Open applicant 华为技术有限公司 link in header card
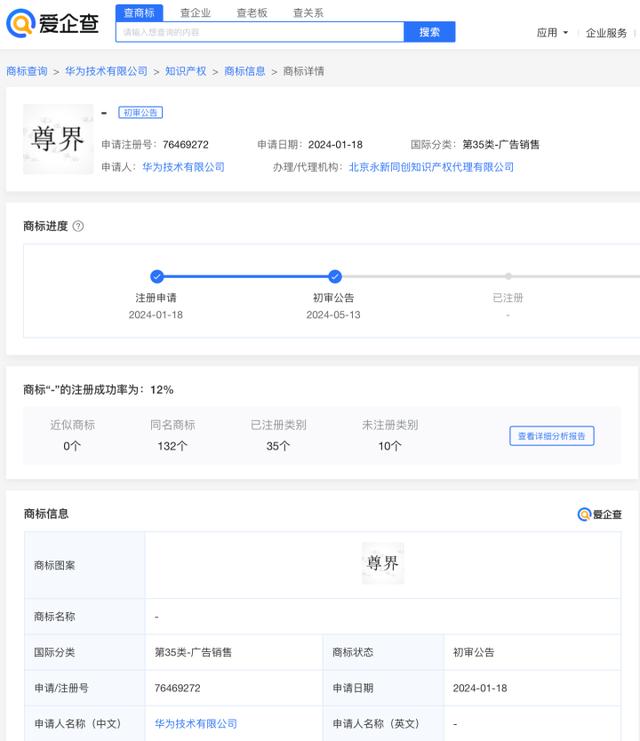640x741 pixels. click(x=183, y=167)
